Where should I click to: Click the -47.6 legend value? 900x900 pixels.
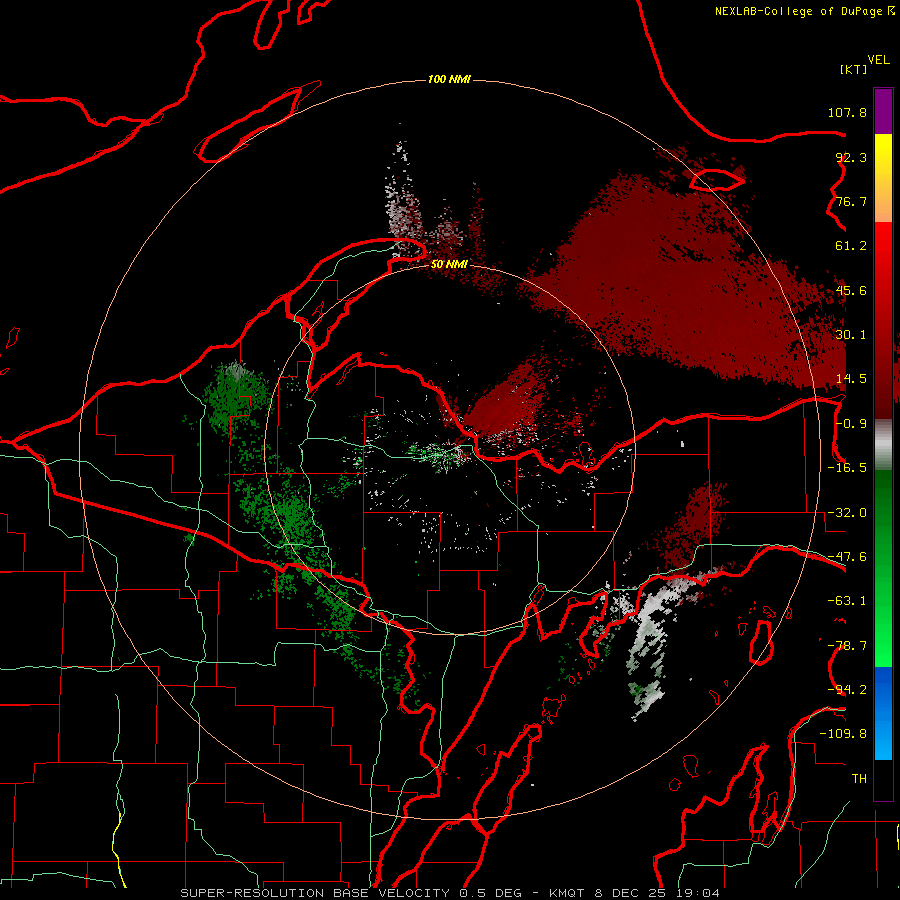[847, 557]
